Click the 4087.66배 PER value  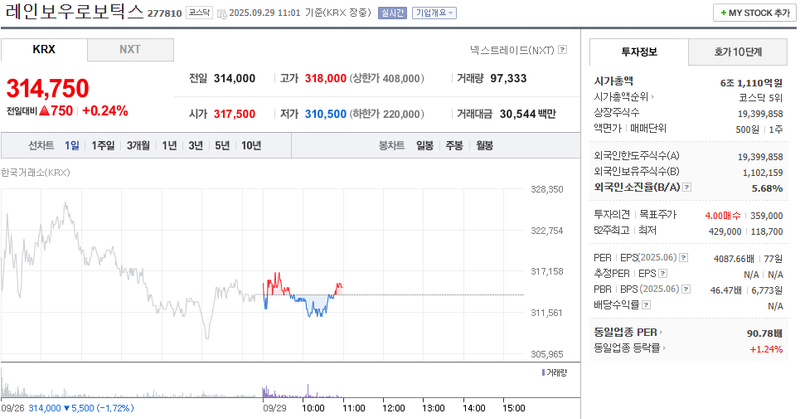(x=734, y=259)
